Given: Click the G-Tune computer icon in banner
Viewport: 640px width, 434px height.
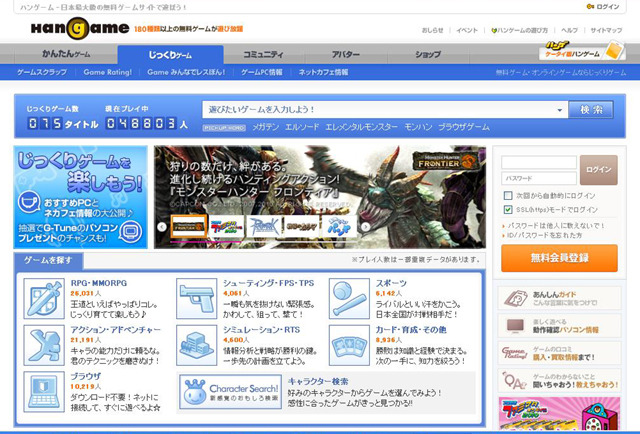Looking at the screenshot, I should (x=131, y=231).
